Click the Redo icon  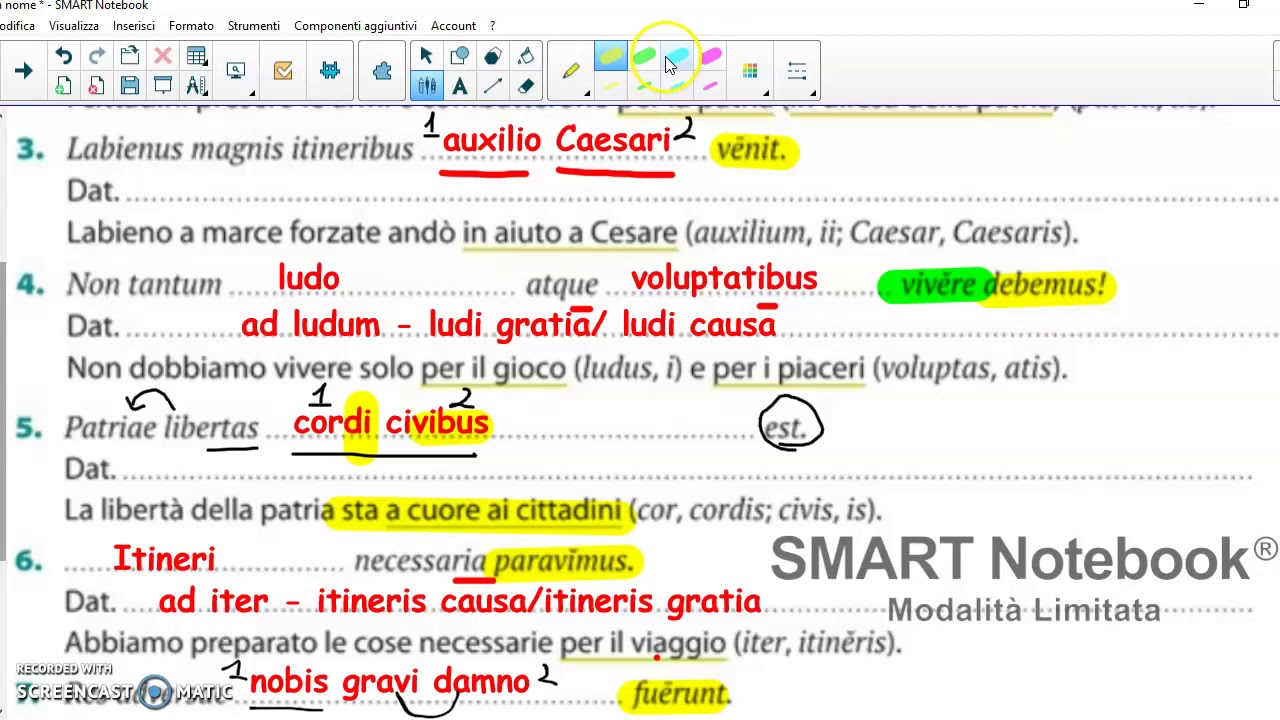pyautogui.click(x=96, y=56)
